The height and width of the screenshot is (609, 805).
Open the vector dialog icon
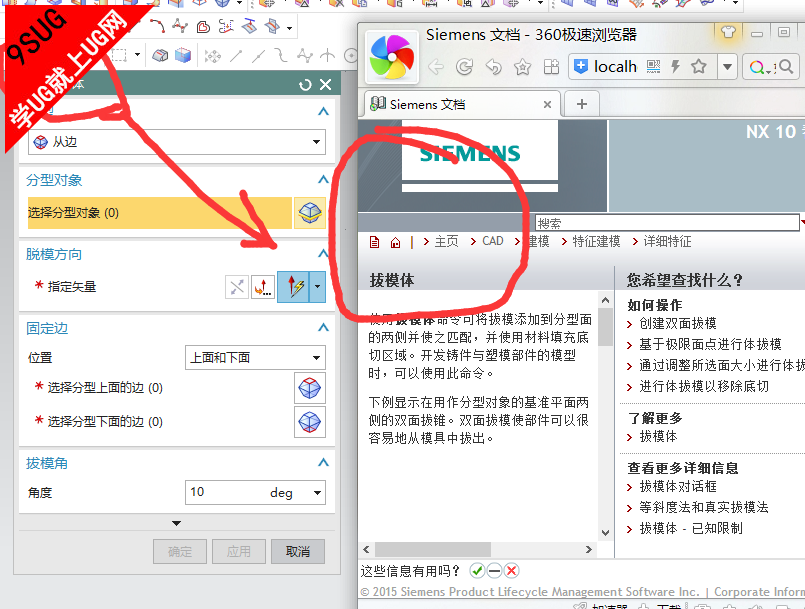[263, 287]
